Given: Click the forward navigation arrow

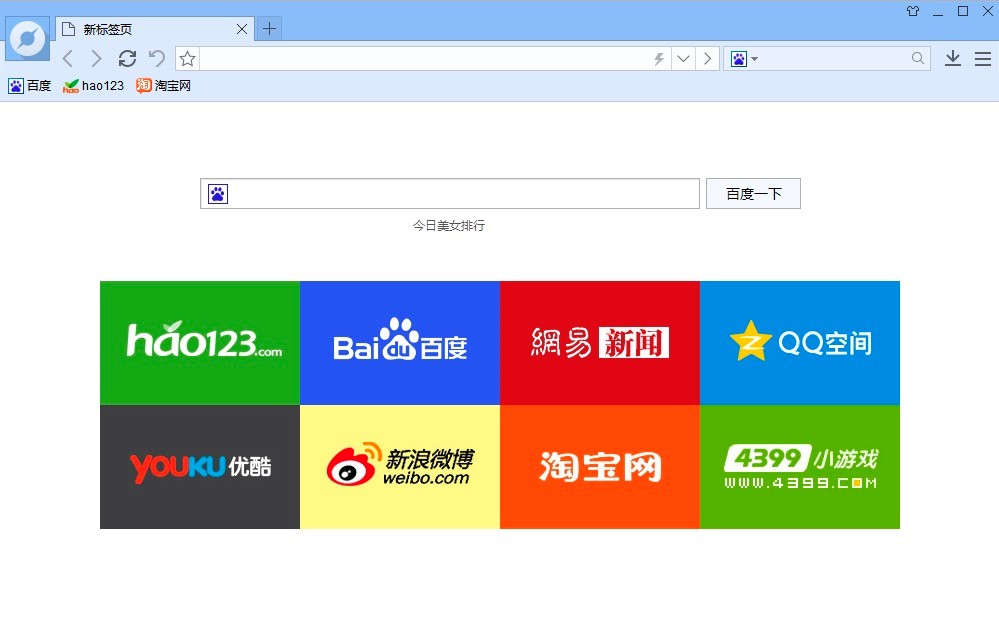Looking at the screenshot, I should (96, 58).
